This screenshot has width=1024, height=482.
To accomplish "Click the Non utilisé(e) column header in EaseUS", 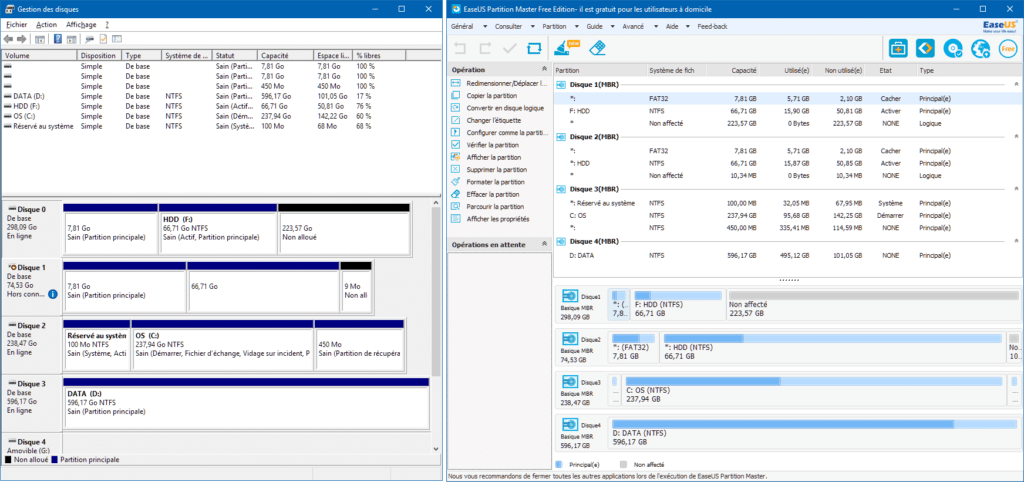I will click(839, 70).
